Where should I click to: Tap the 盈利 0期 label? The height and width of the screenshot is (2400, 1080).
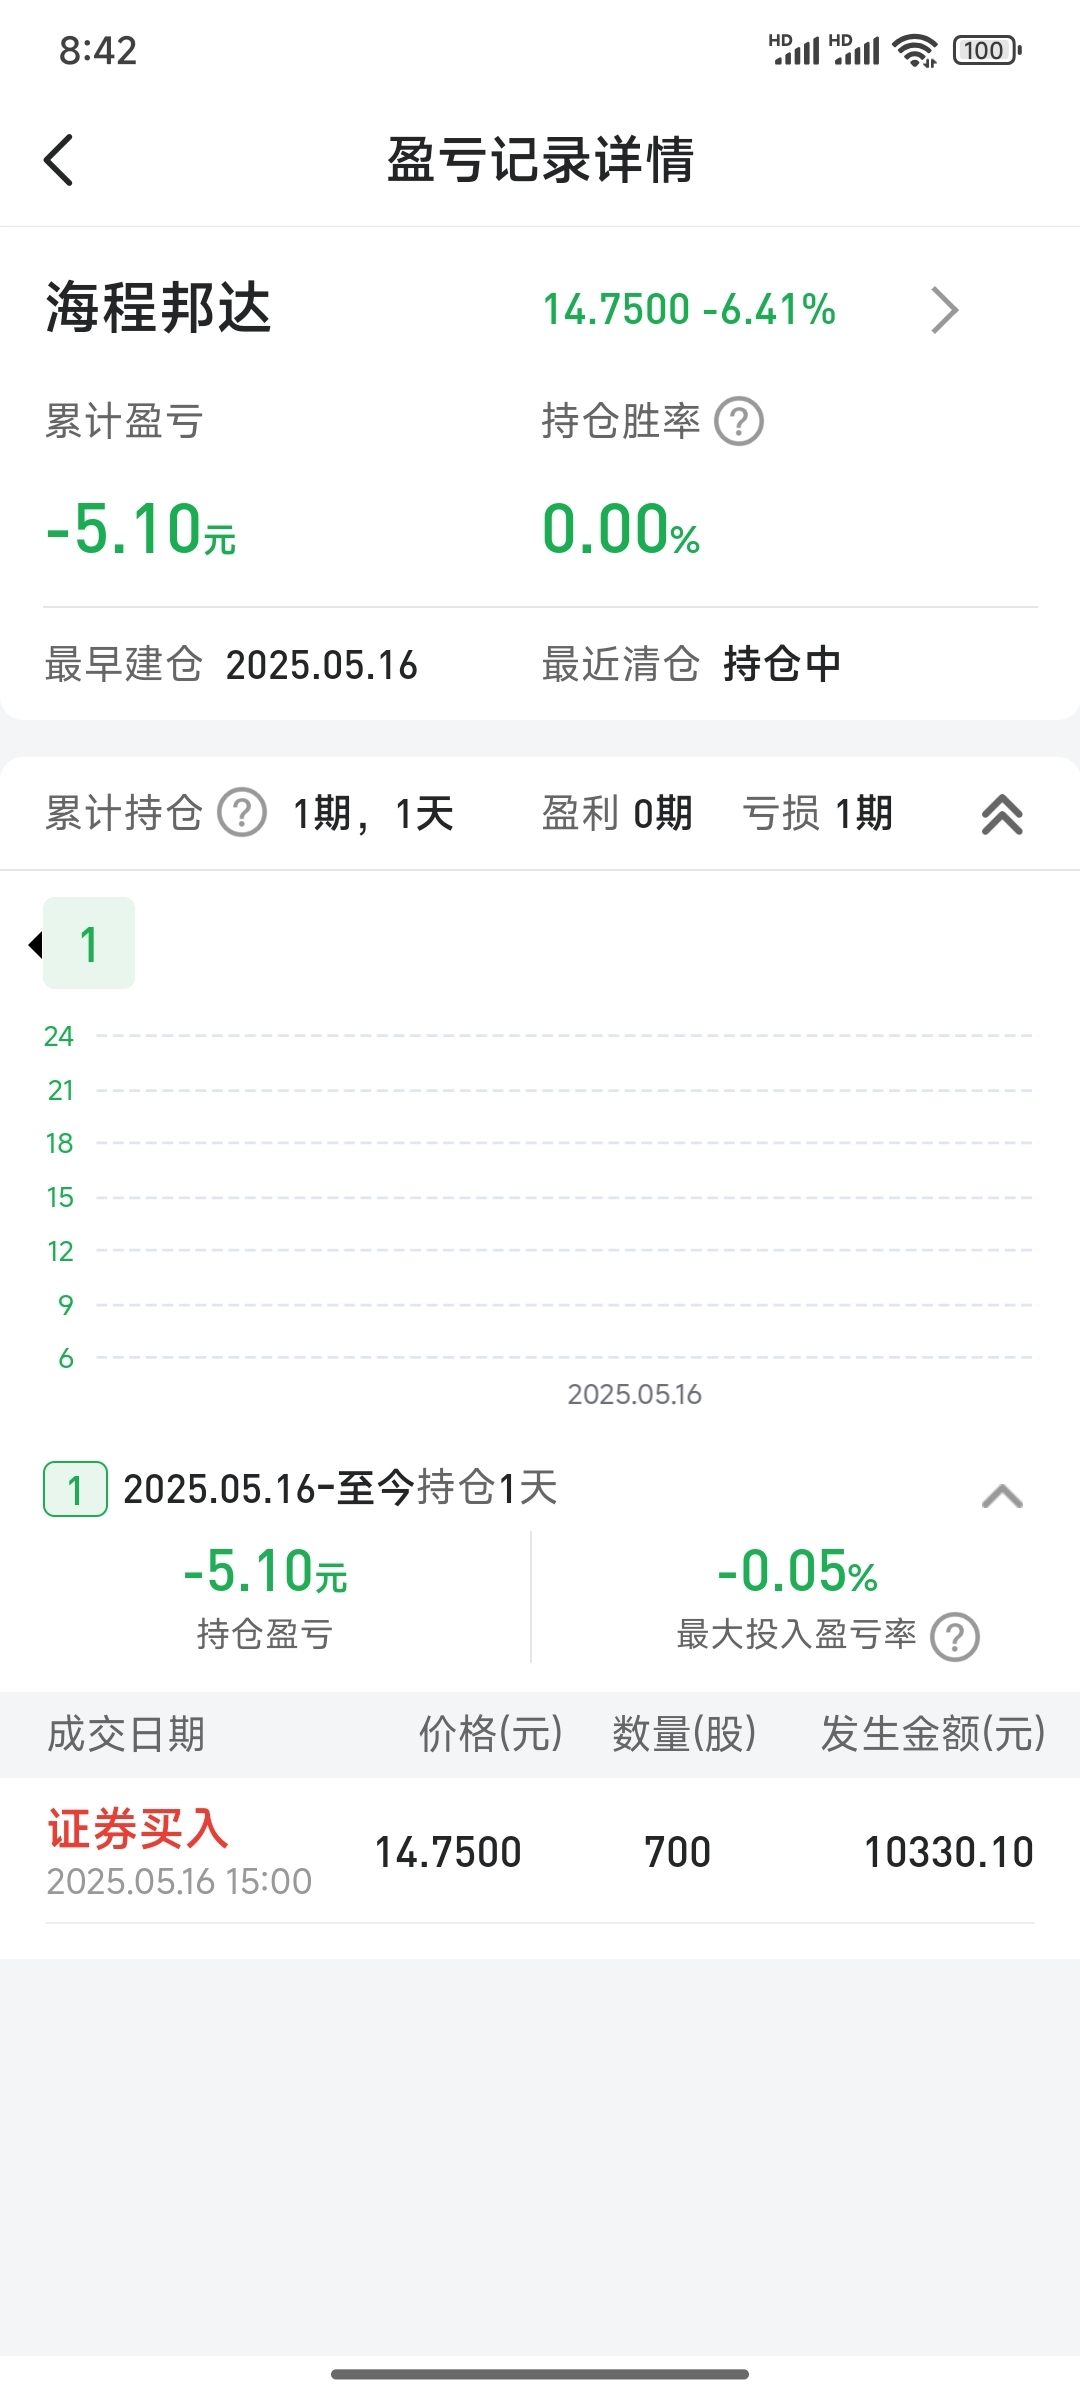[617, 813]
